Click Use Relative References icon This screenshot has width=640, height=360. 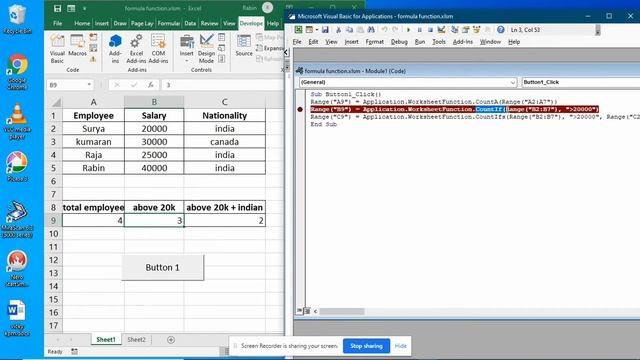click(93, 48)
